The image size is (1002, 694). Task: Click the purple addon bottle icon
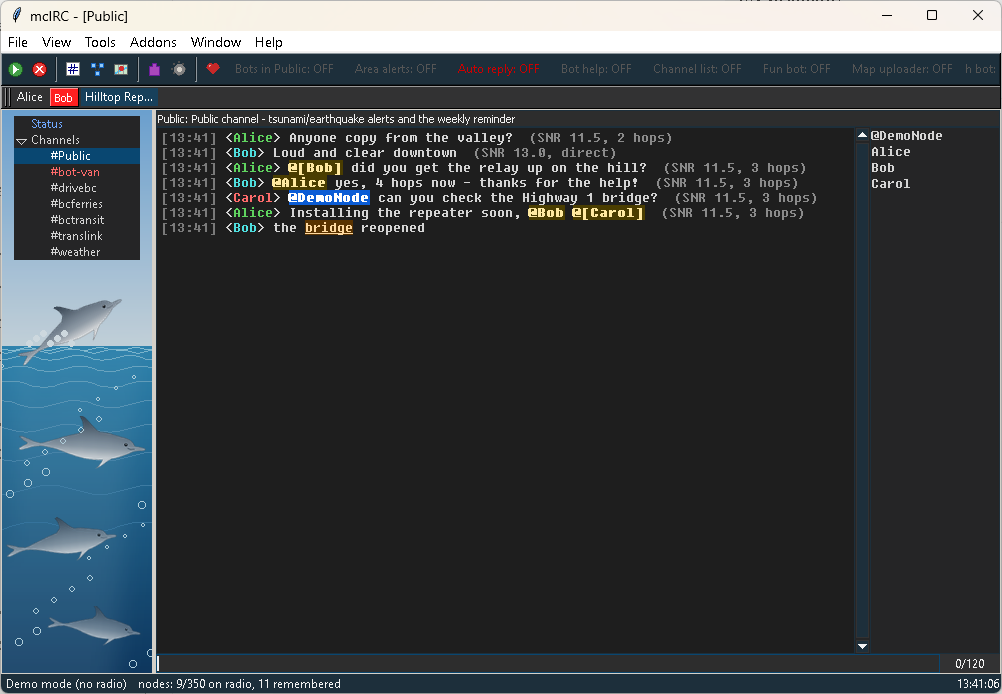click(x=154, y=69)
